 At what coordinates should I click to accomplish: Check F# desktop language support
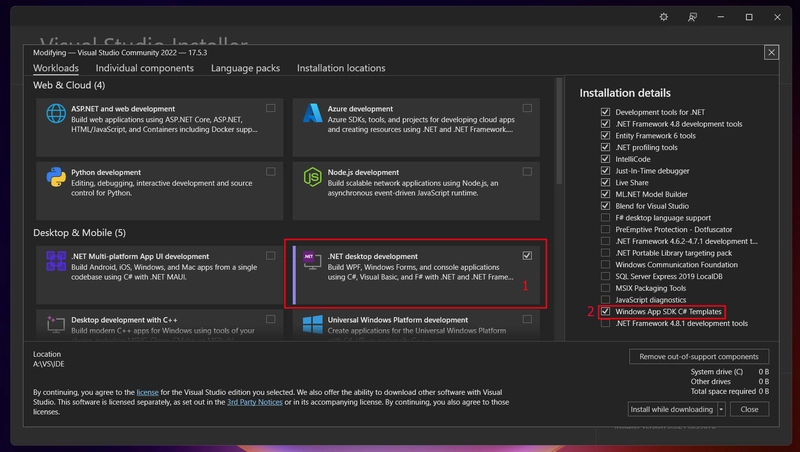click(x=605, y=217)
